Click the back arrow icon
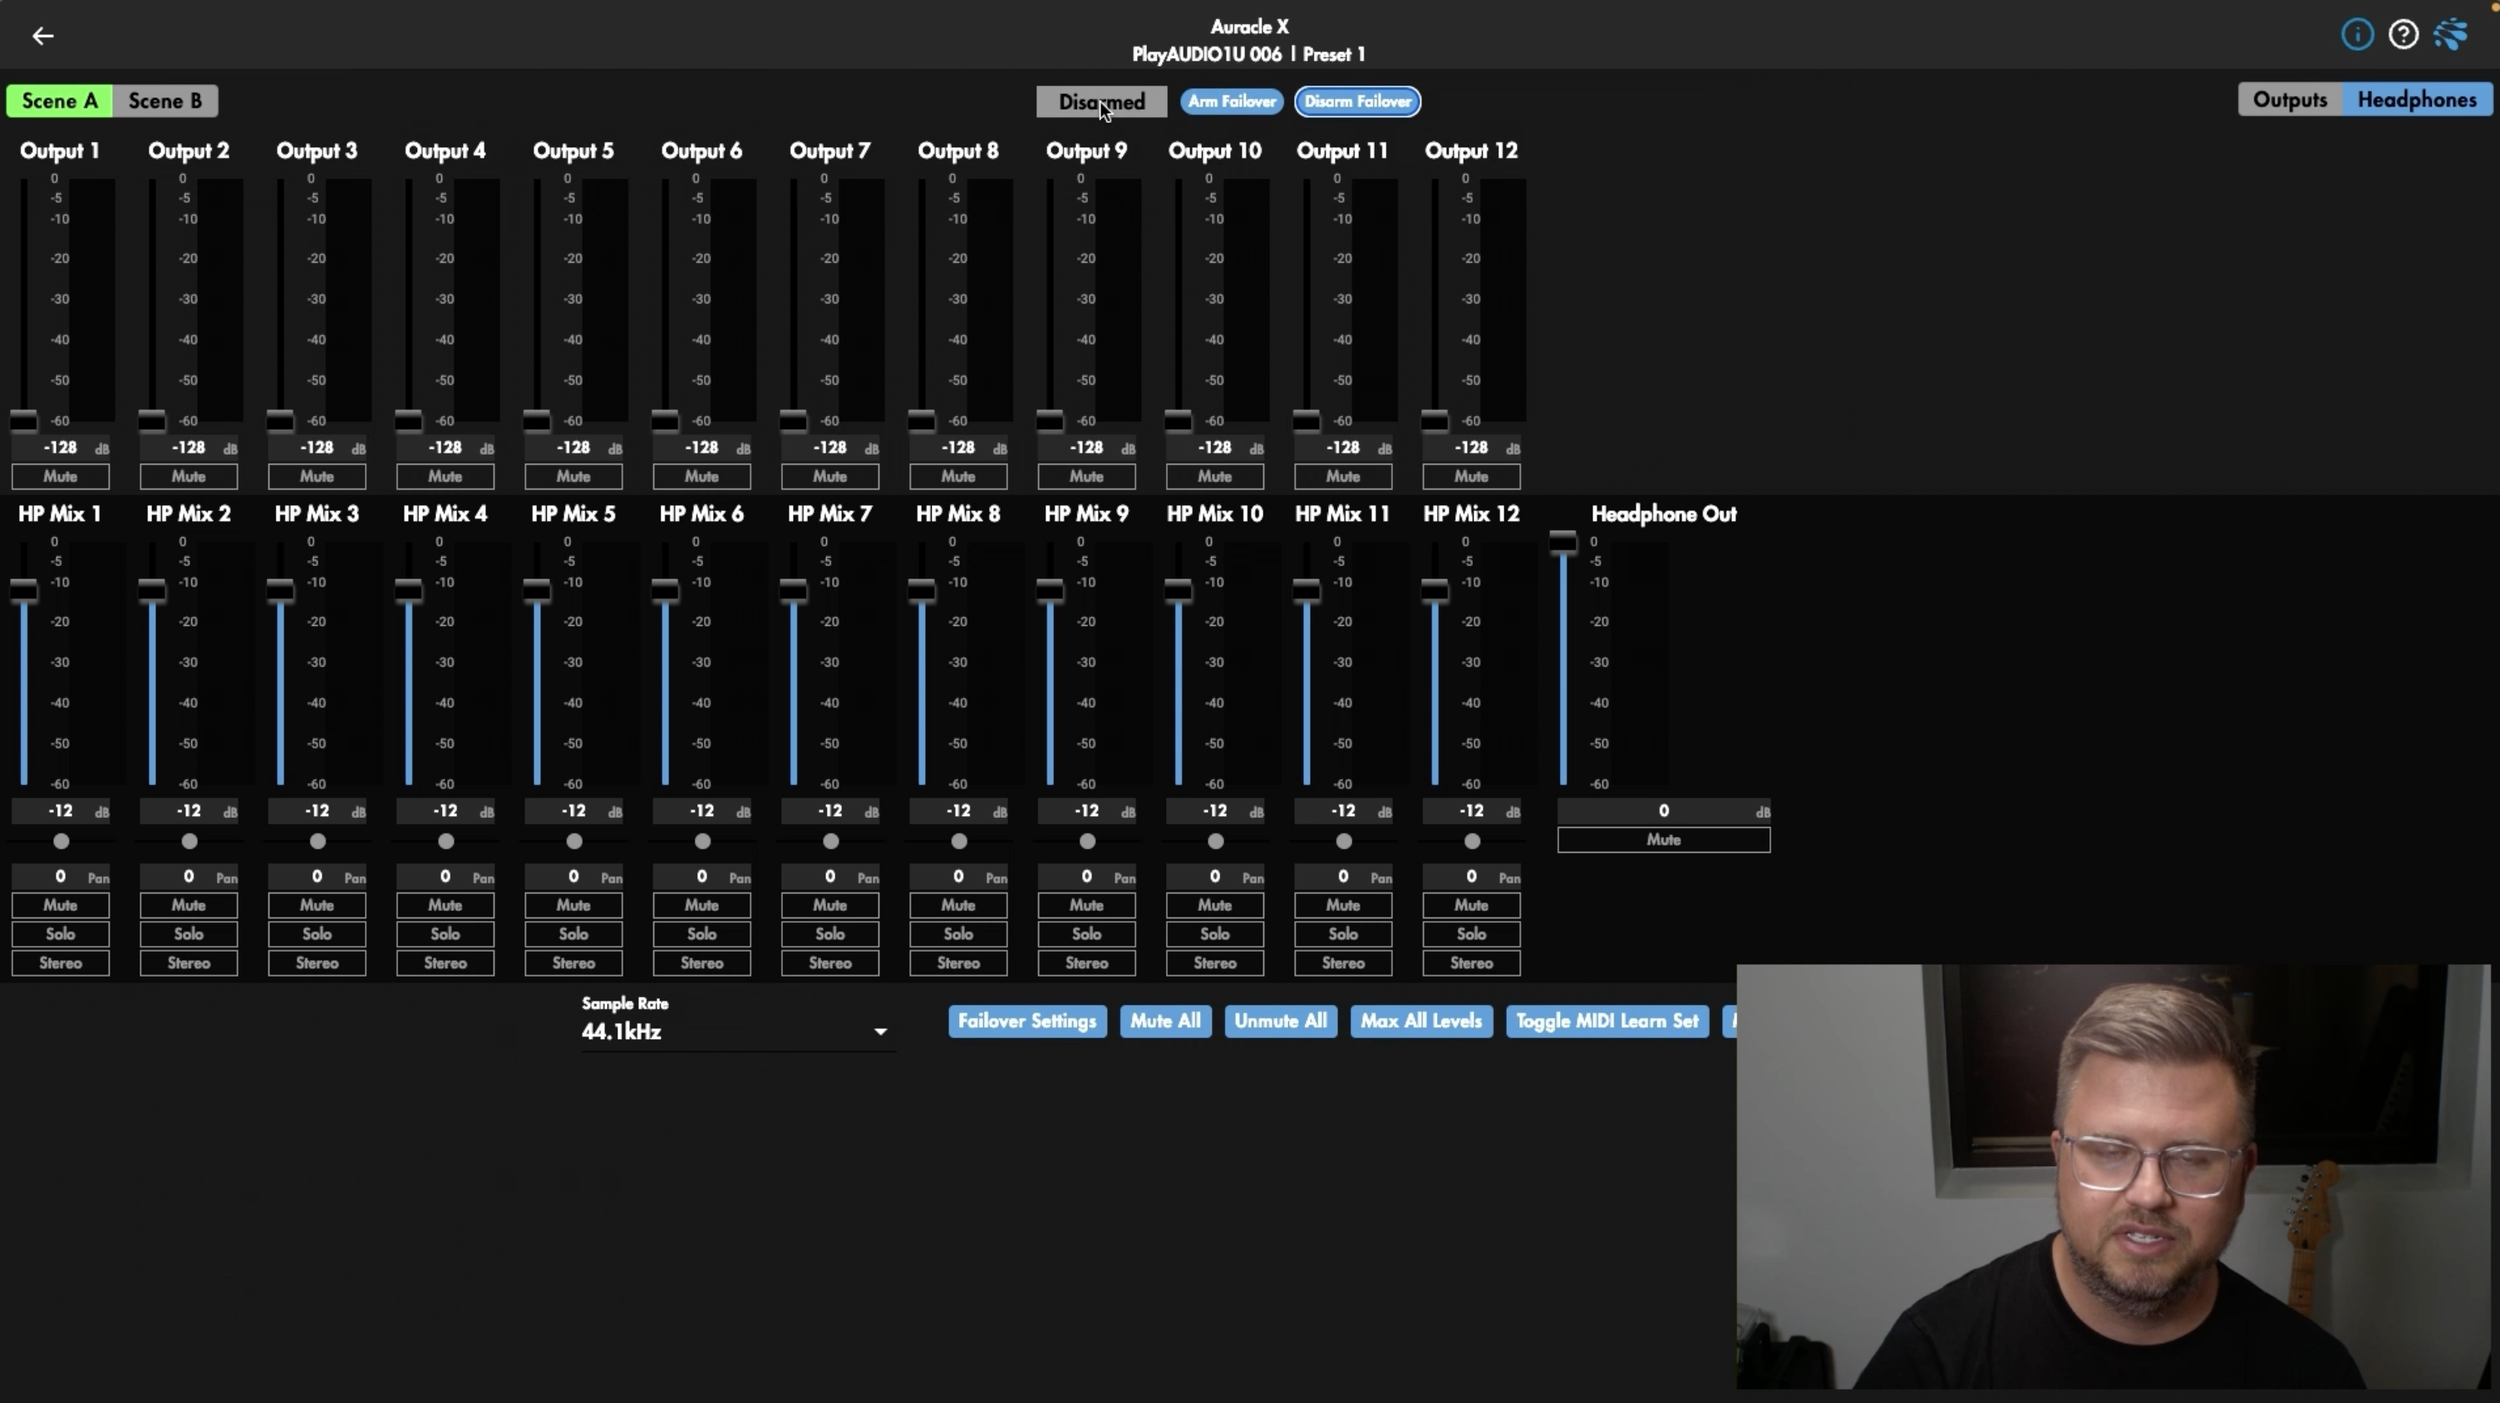Screen dimensions: 2500x1403 point(42,36)
